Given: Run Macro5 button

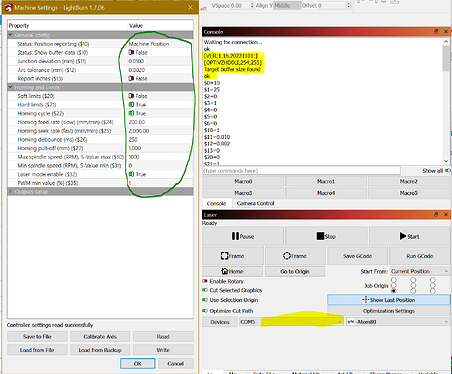Looking at the screenshot, I should [x=409, y=193].
